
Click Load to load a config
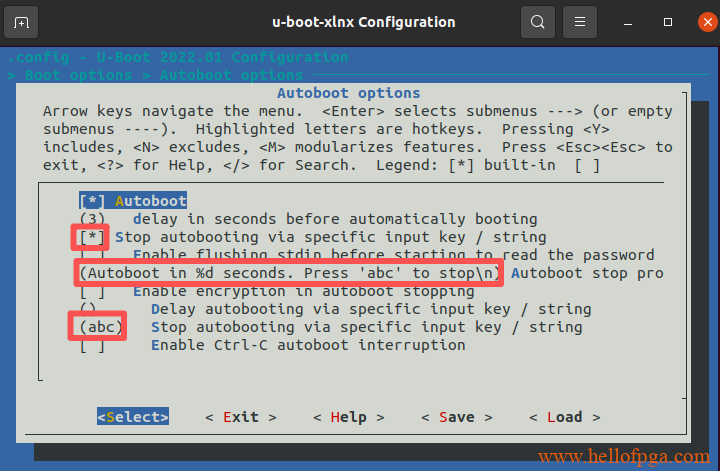click(564, 416)
